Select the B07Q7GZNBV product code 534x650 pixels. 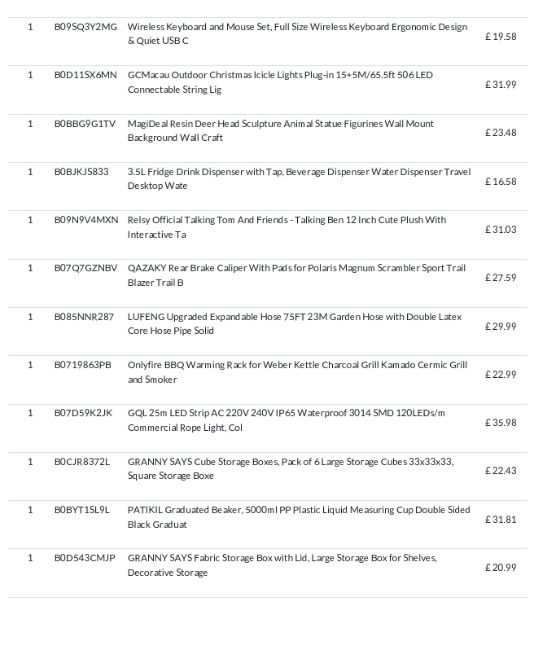(x=85, y=268)
